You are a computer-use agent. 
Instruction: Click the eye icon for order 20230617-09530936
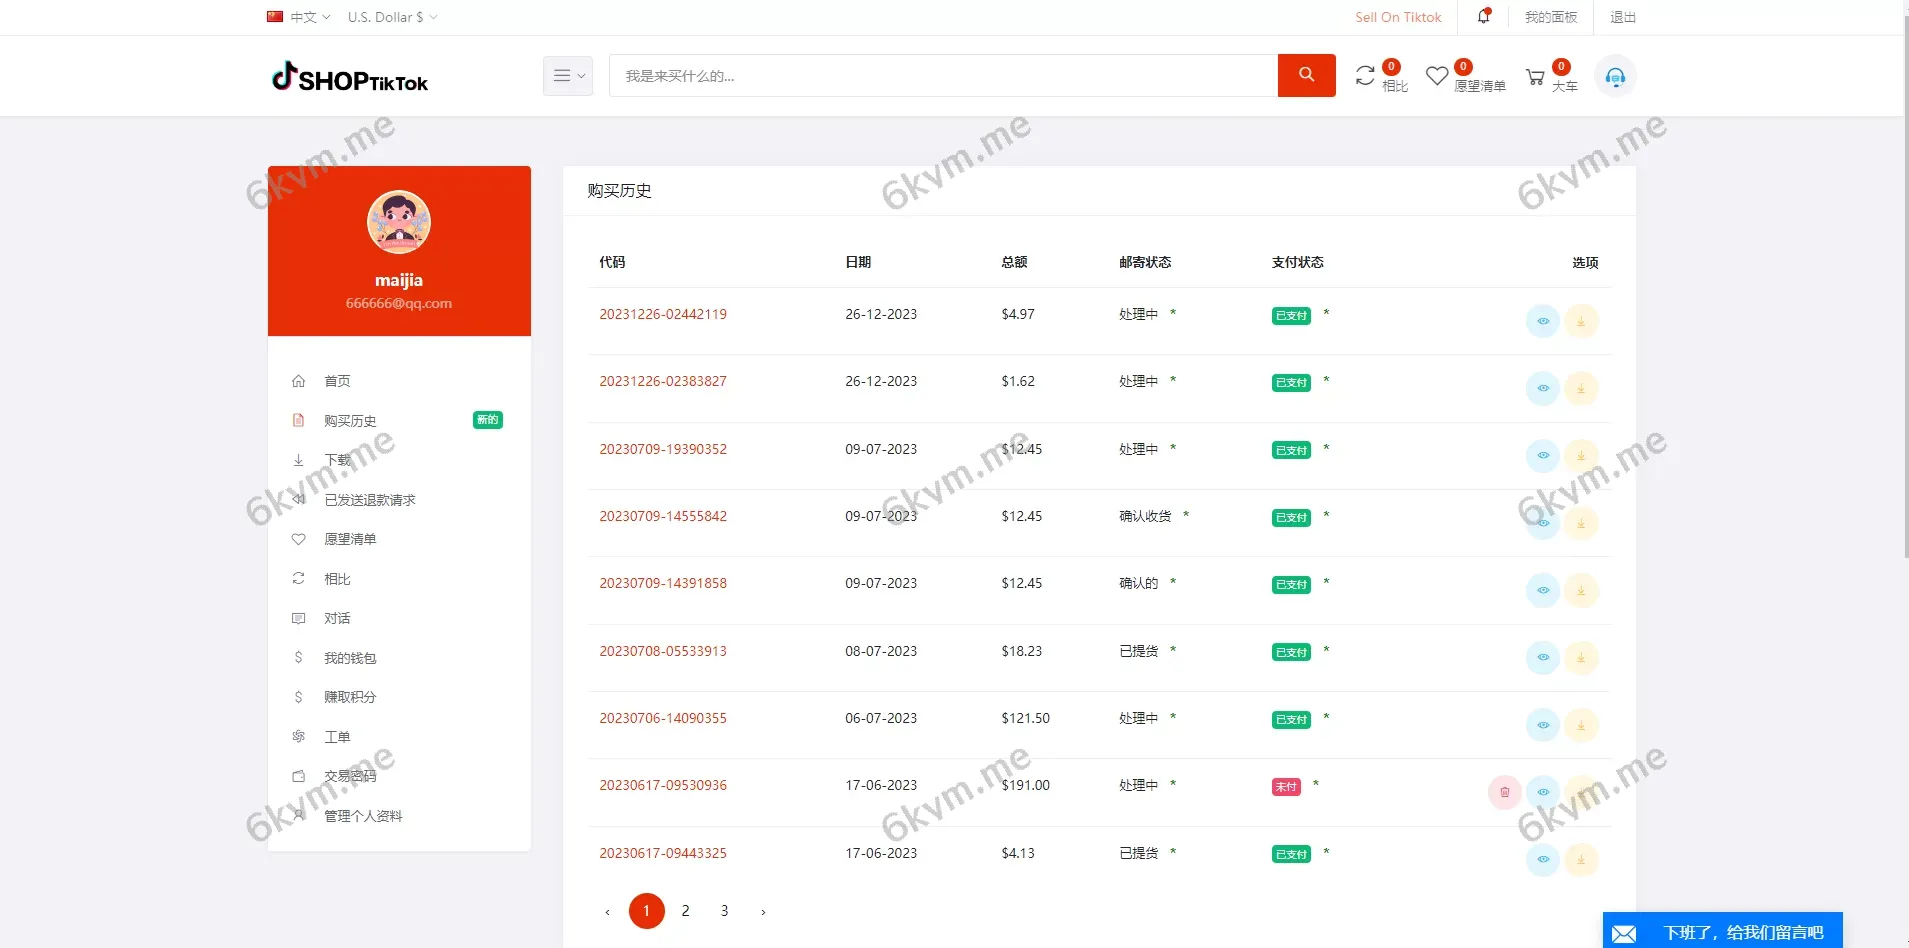point(1543,792)
